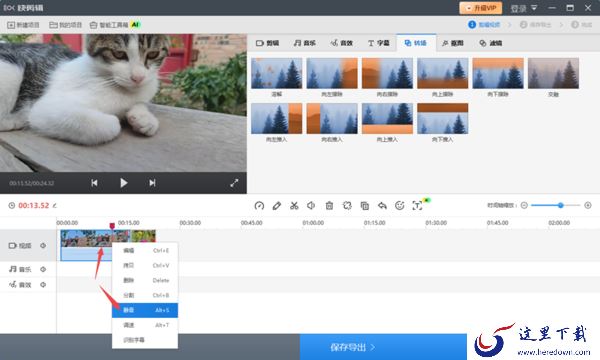
Task: Click the crop icon in timeline toolbar
Action: click(x=347, y=206)
